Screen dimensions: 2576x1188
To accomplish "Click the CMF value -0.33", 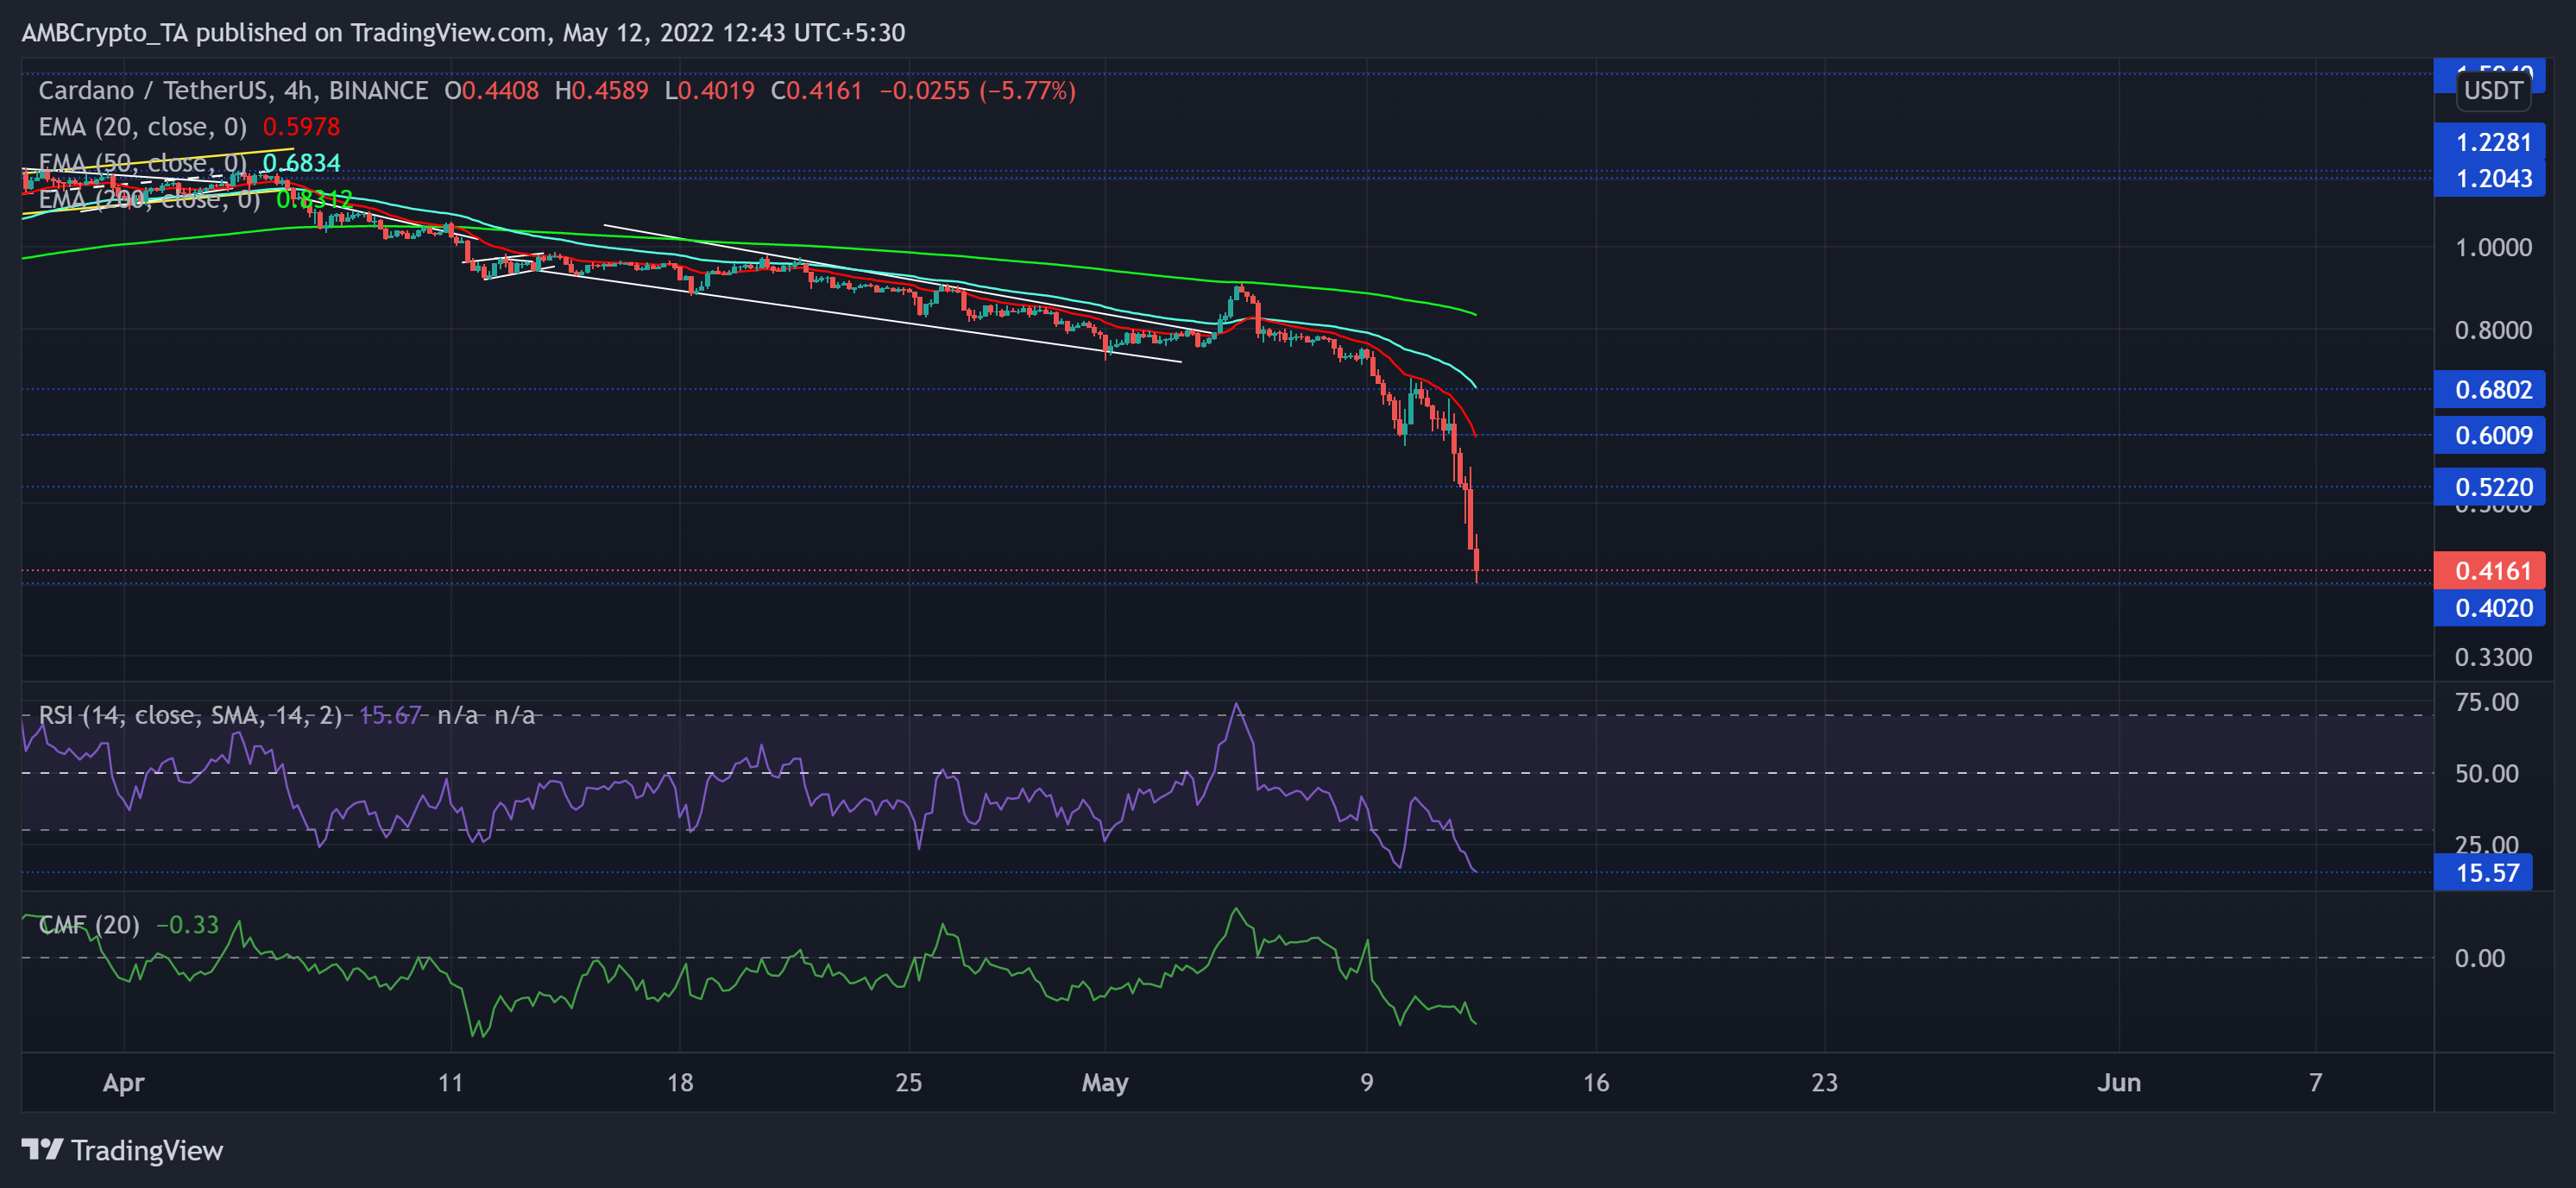I will coord(187,925).
